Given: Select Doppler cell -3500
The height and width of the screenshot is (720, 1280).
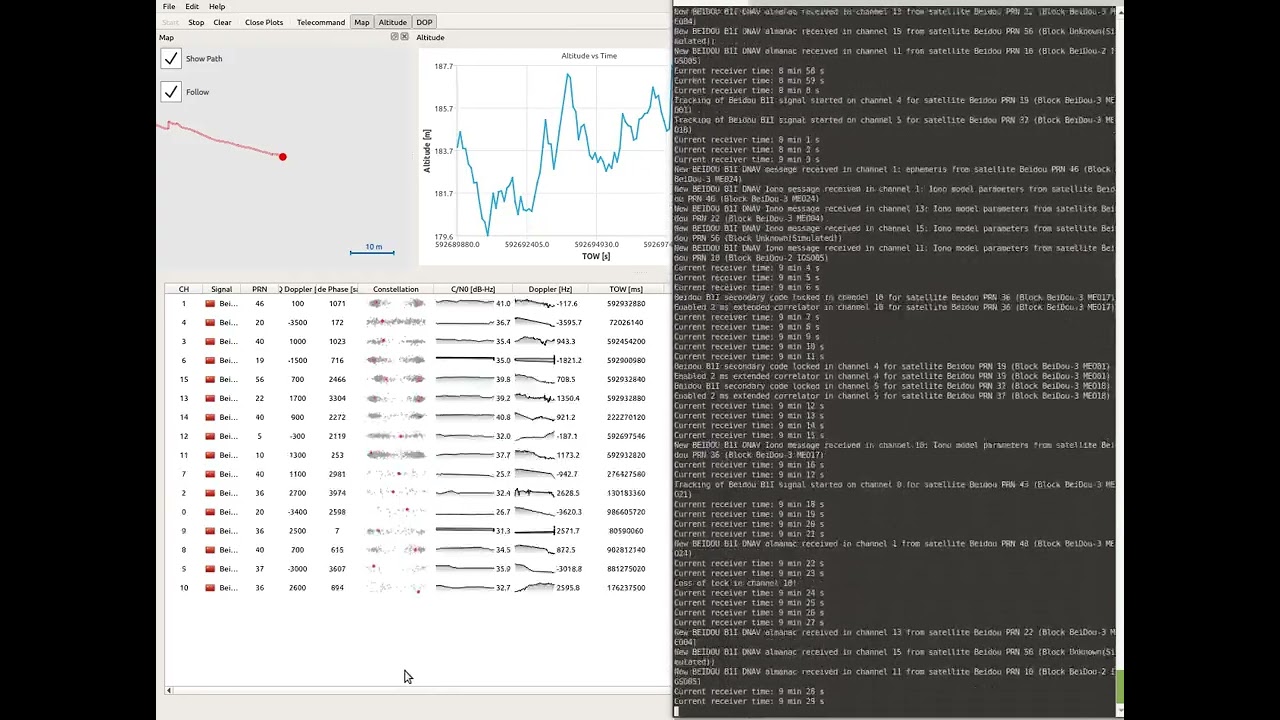Looking at the screenshot, I should (297, 322).
